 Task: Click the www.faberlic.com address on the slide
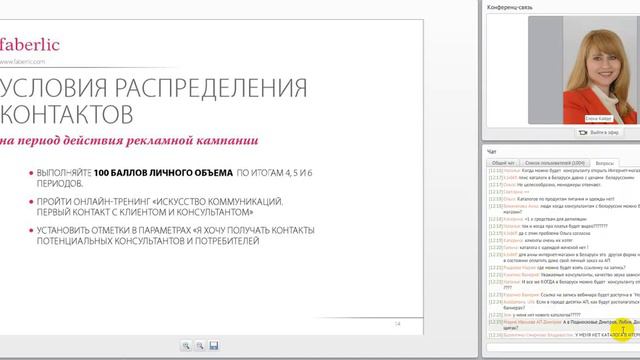click(x=22, y=62)
